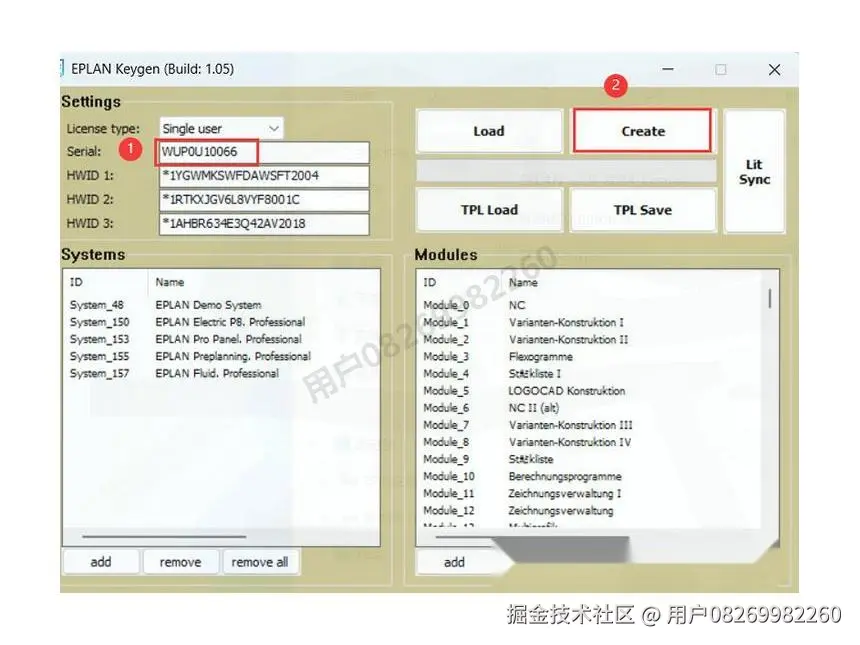Click the Modules list Name column header
Image resolution: width=860 pixels, height=645 pixels.
click(633, 282)
